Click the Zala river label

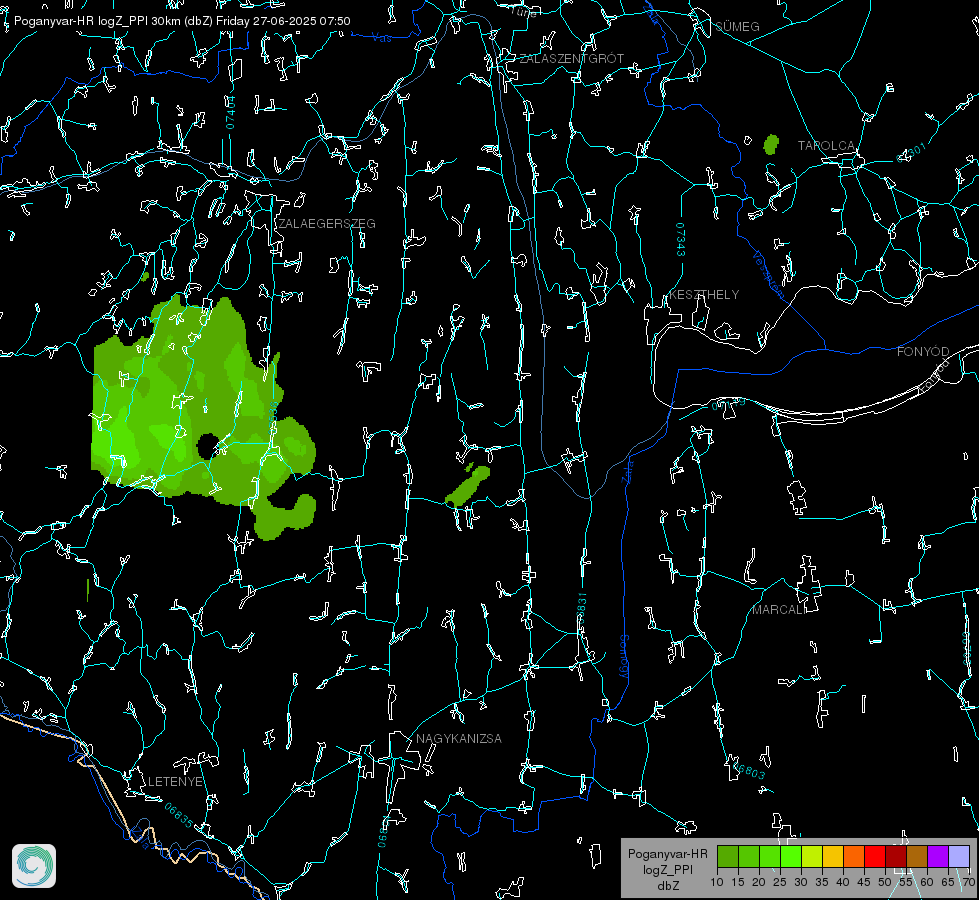[628, 468]
